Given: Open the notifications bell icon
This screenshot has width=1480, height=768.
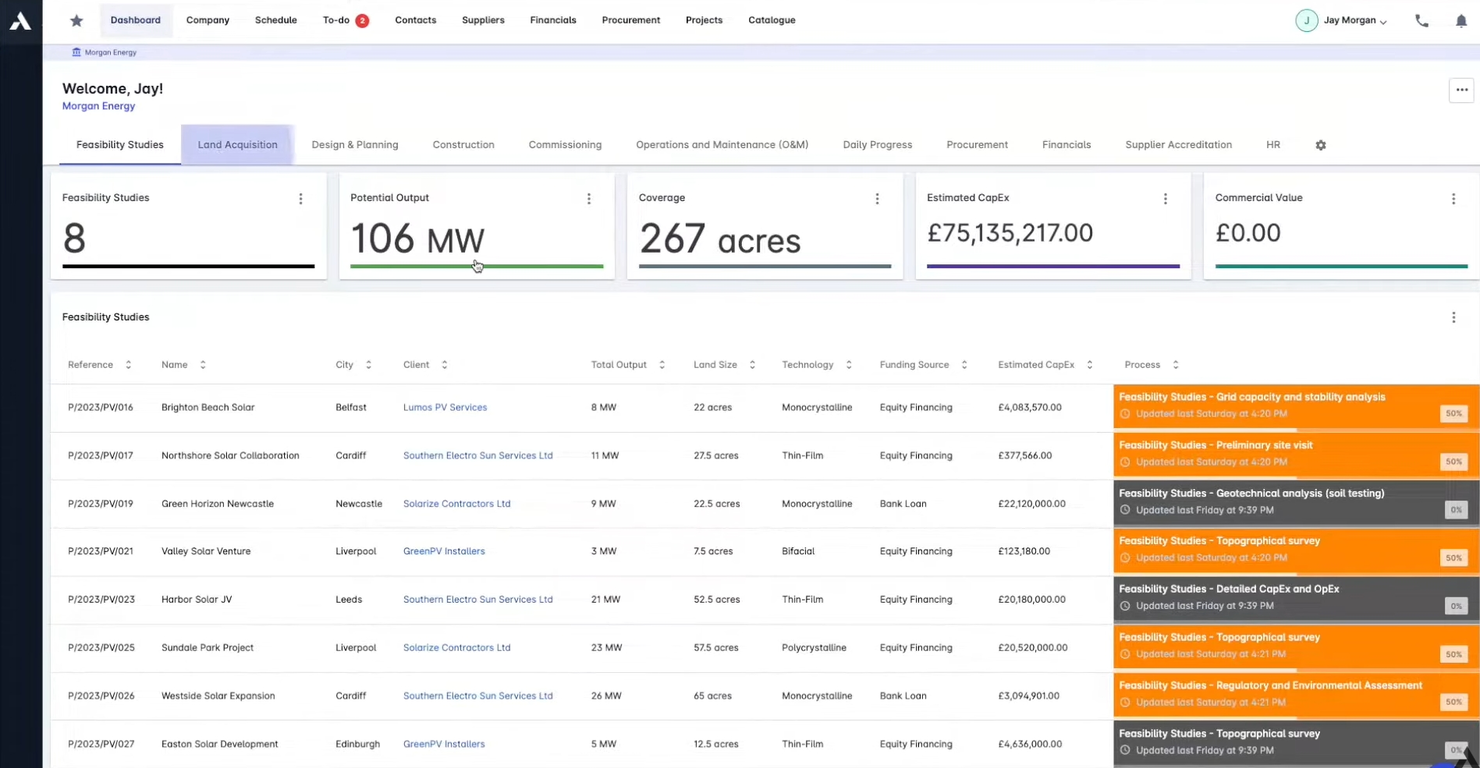Looking at the screenshot, I should 1461,20.
